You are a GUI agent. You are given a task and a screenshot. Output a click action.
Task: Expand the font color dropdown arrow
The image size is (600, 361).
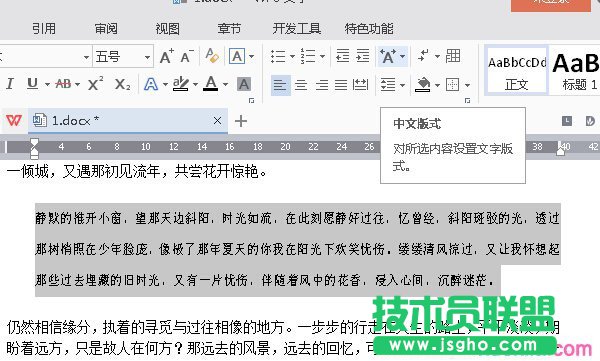coord(225,85)
